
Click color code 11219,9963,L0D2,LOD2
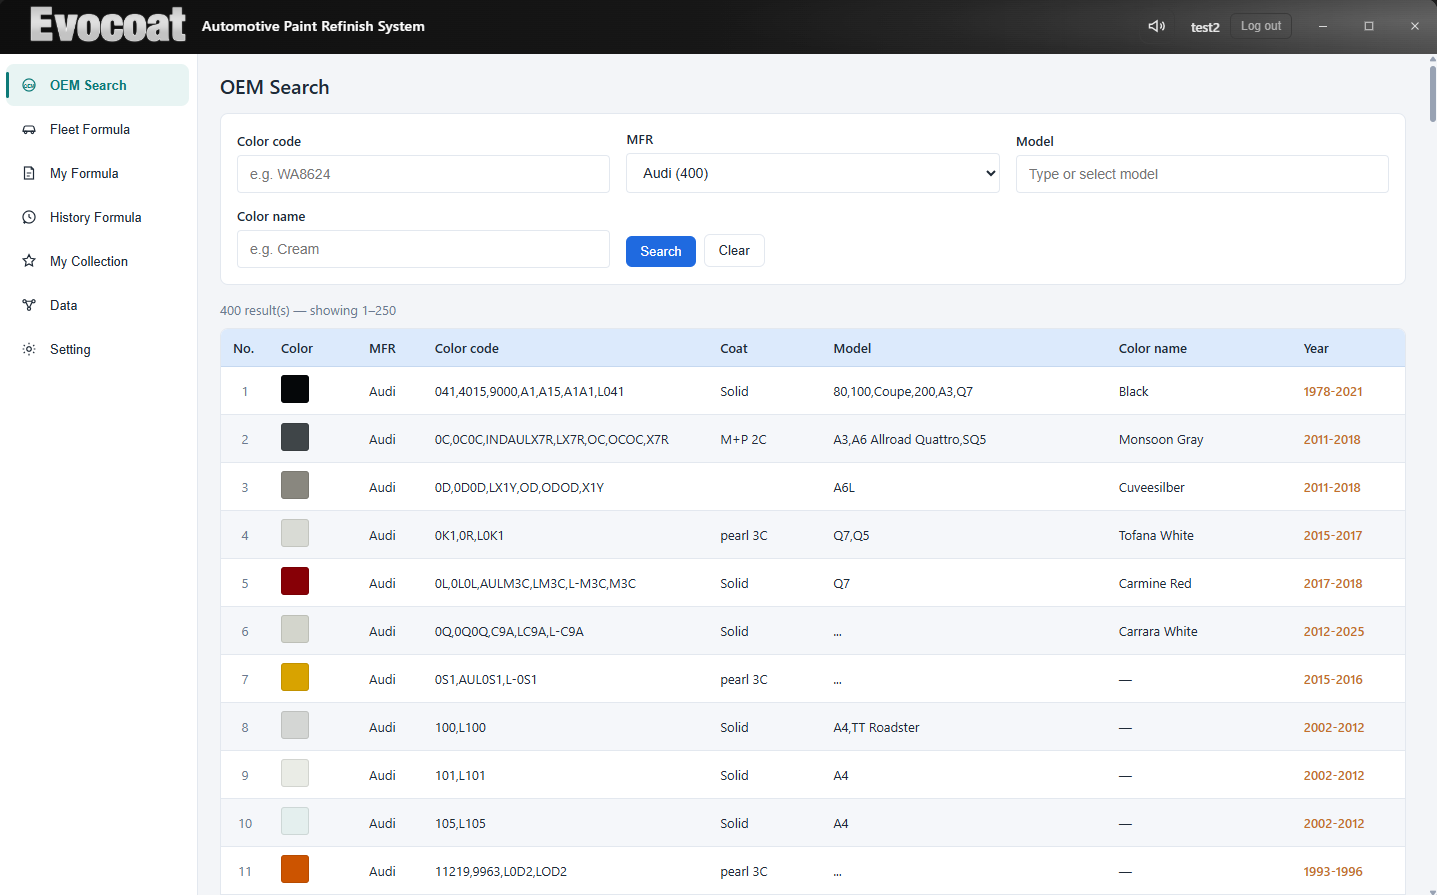click(x=501, y=872)
